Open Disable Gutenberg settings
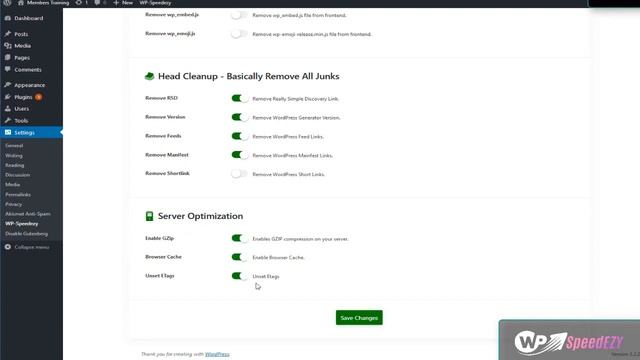Viewport: 640px width, 360px height. click(x=27, y=233)
